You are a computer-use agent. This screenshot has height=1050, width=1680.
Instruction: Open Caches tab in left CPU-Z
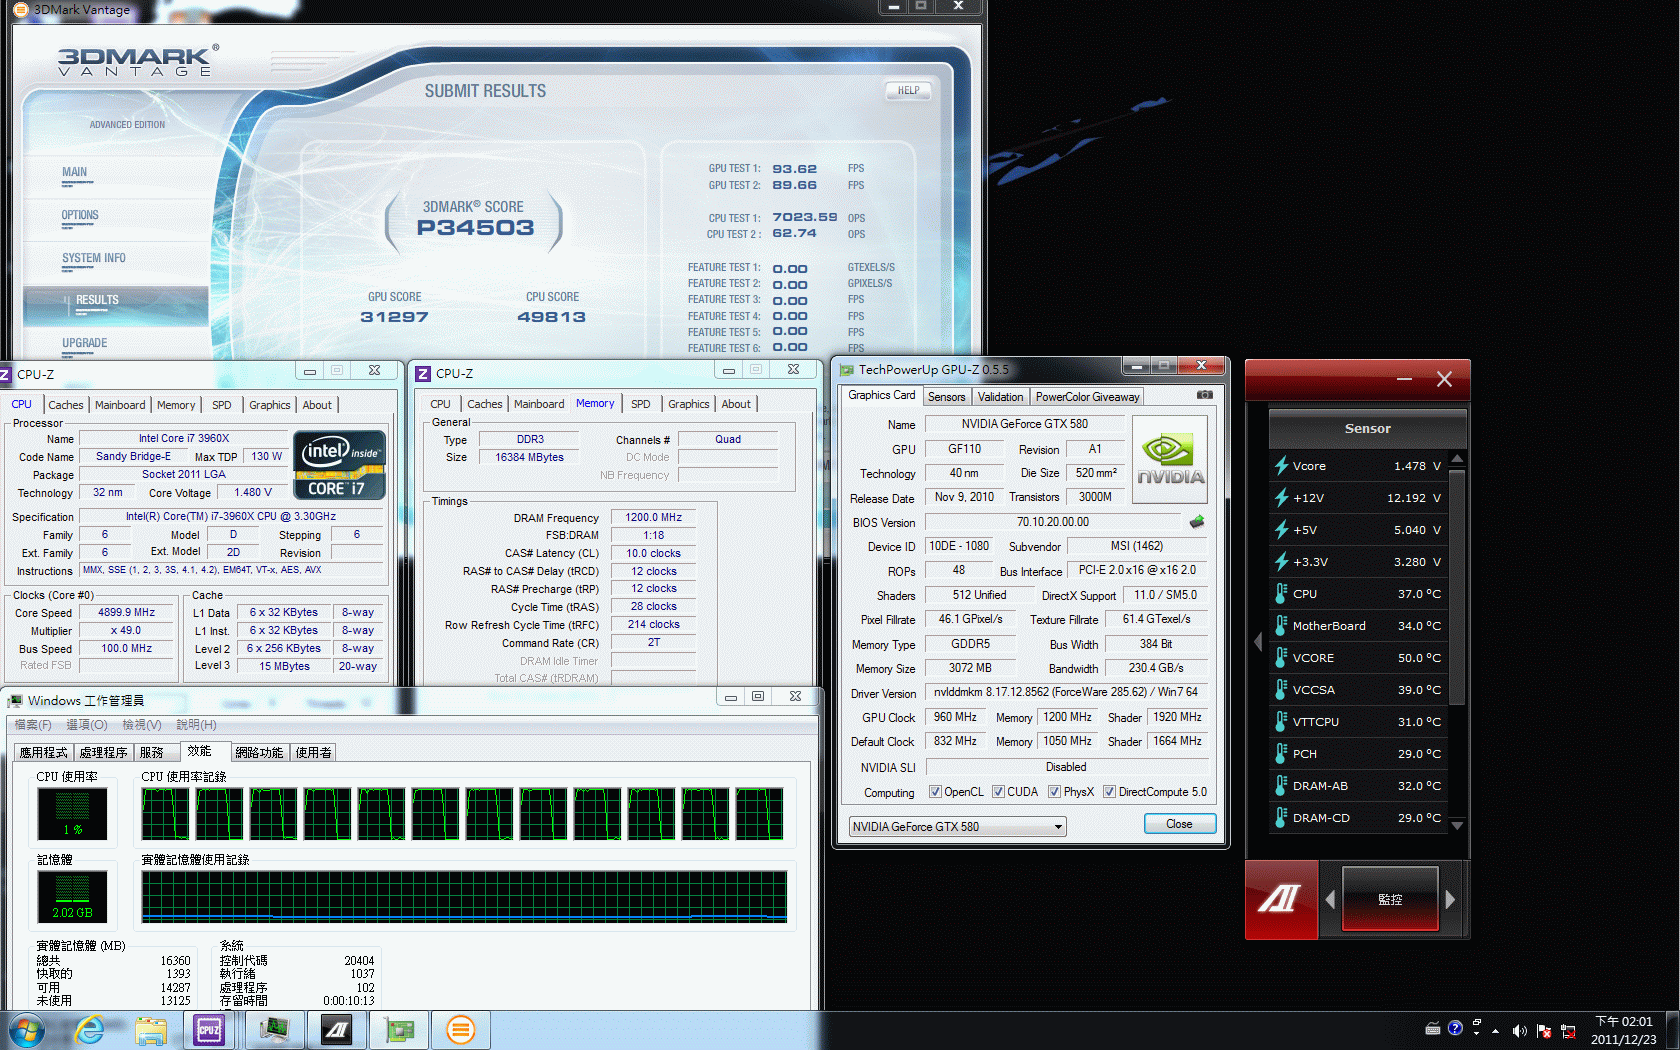66,405
